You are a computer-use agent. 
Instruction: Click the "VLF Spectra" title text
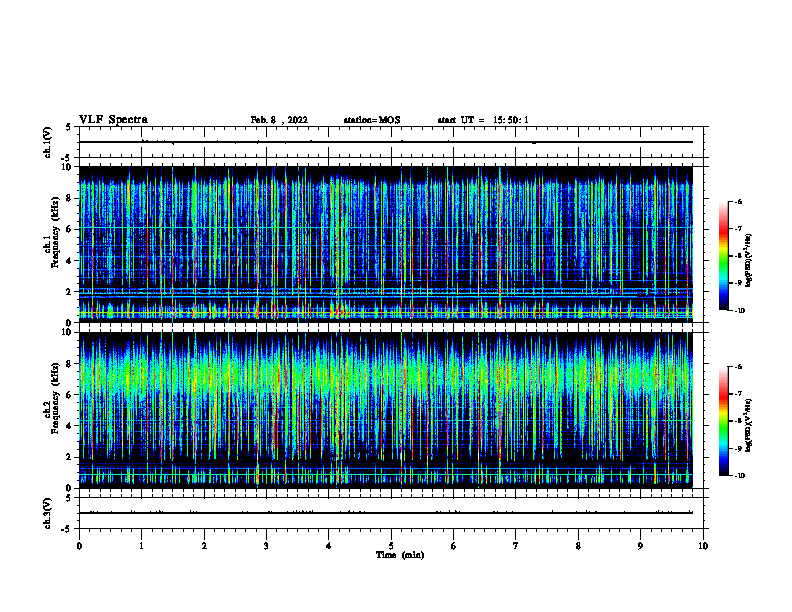[113, 120]
